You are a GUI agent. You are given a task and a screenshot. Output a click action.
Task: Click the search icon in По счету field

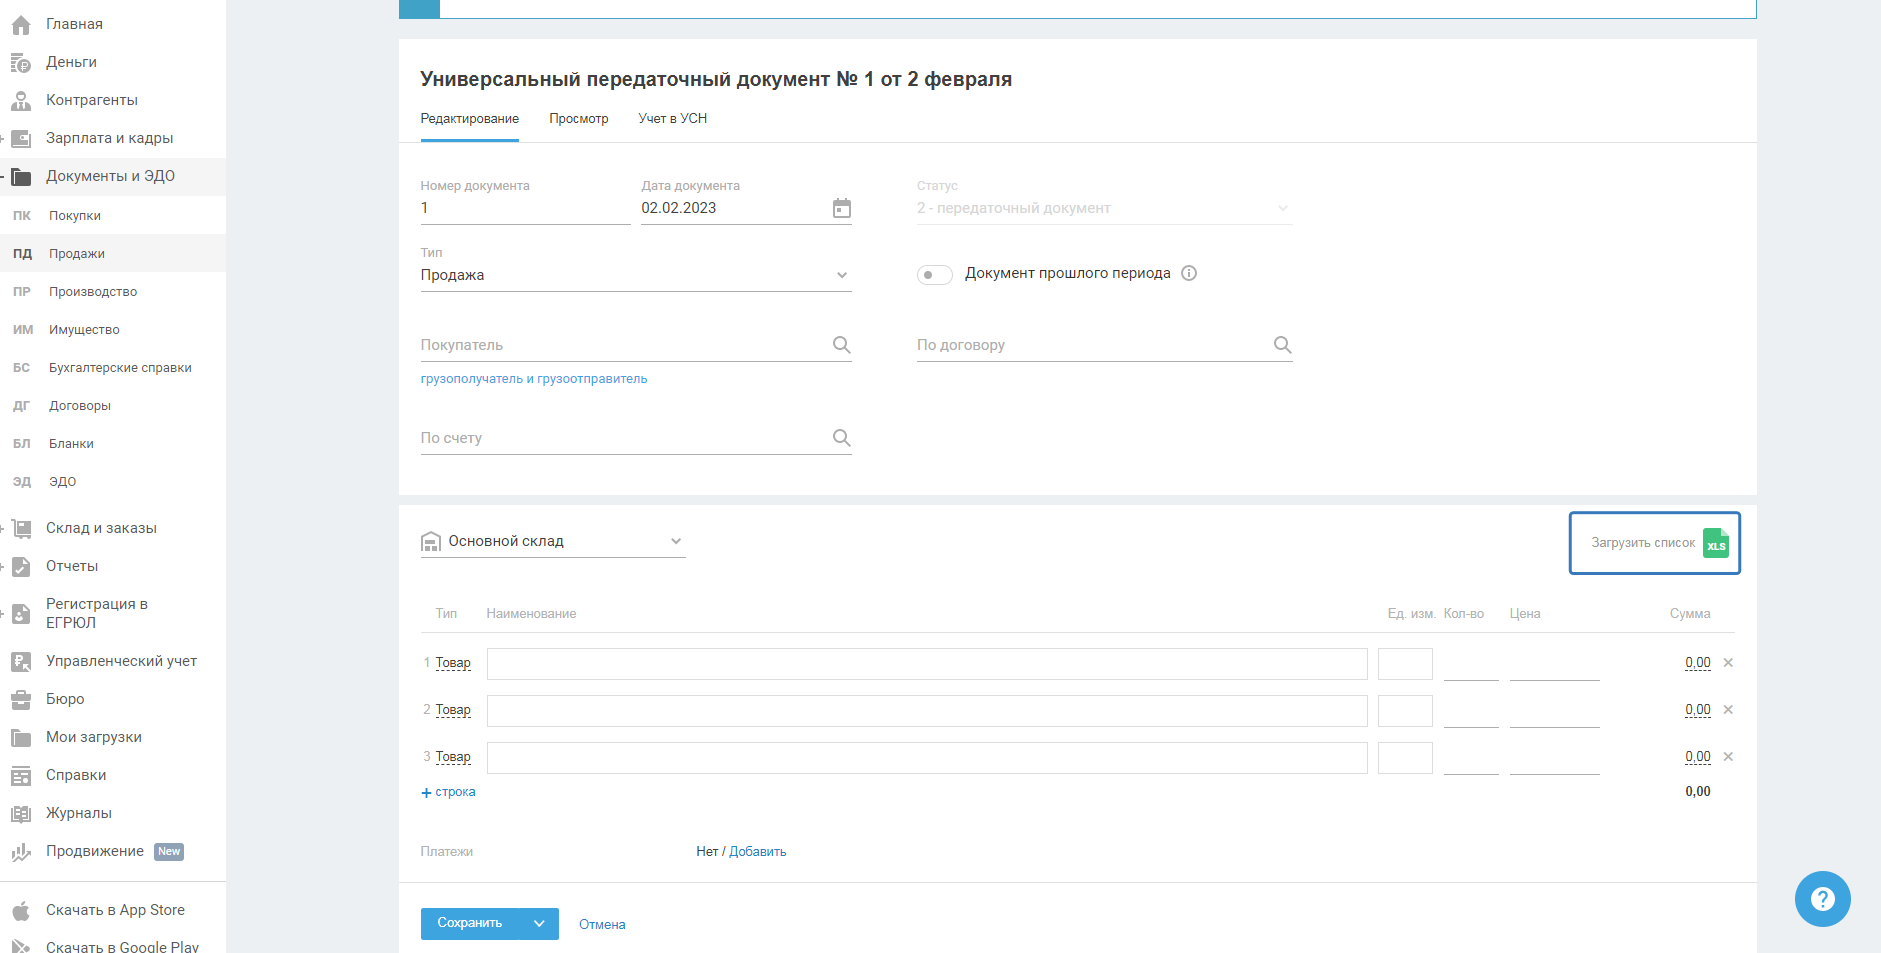coord(842,438)
